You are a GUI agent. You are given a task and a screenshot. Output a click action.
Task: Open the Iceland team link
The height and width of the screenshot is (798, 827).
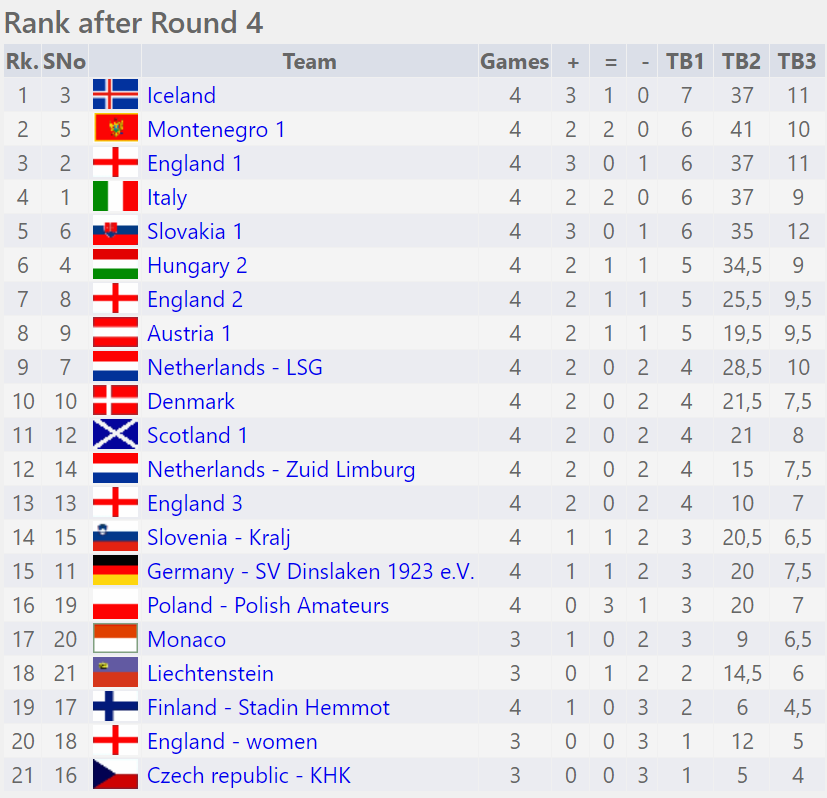pos(181,95)
